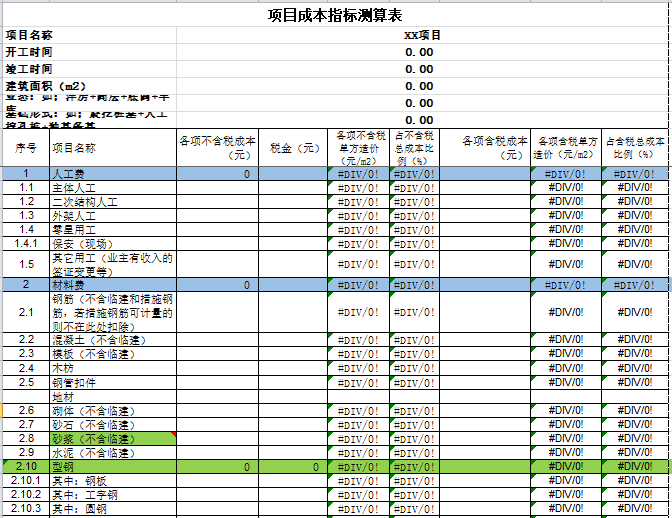
Task: Select the 竣工时间 label cell
Action: [x=29, y=69]
